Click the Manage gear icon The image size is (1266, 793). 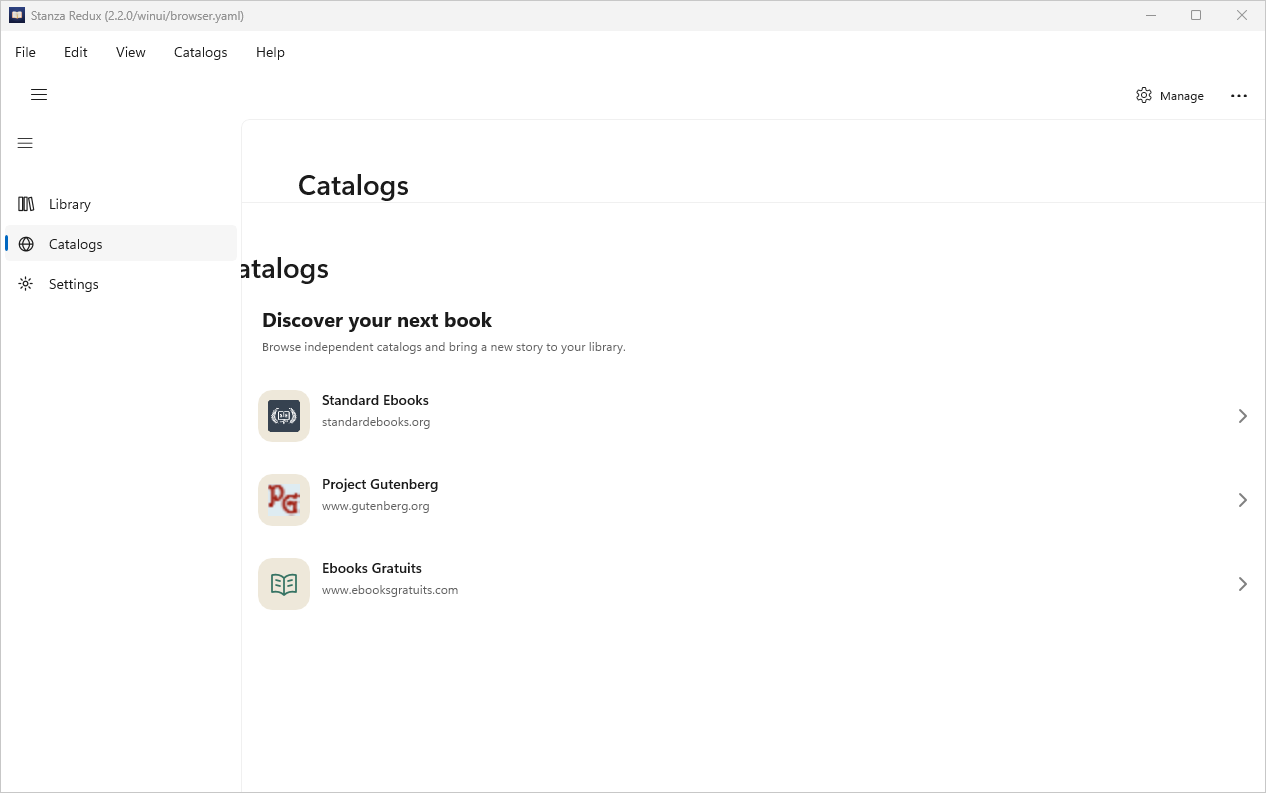(1144, 95)
